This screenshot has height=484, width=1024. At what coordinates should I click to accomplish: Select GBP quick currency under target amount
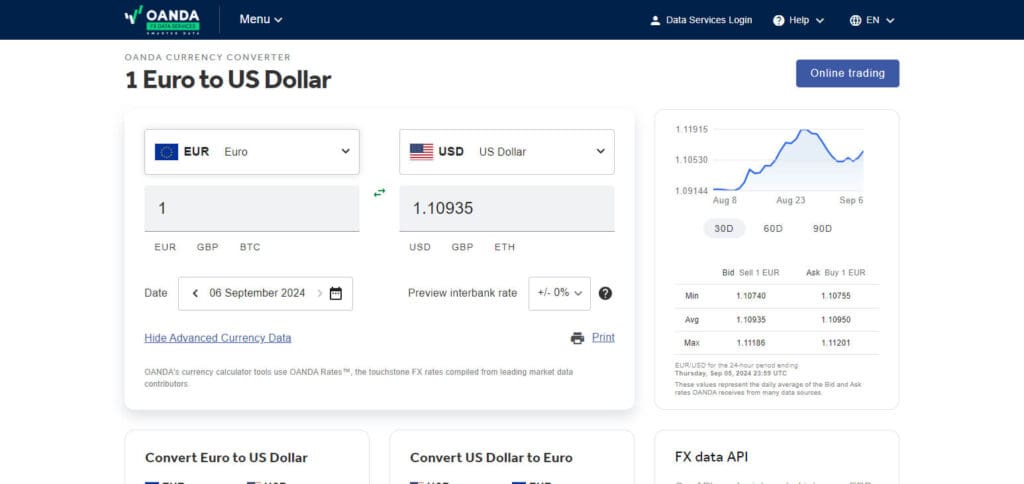coord(462,248)
